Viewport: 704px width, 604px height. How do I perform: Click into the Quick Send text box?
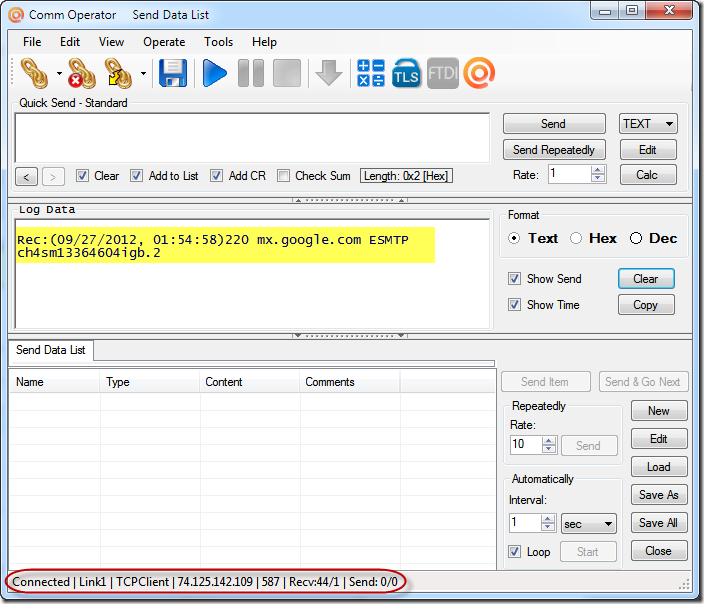coord(252,137)
